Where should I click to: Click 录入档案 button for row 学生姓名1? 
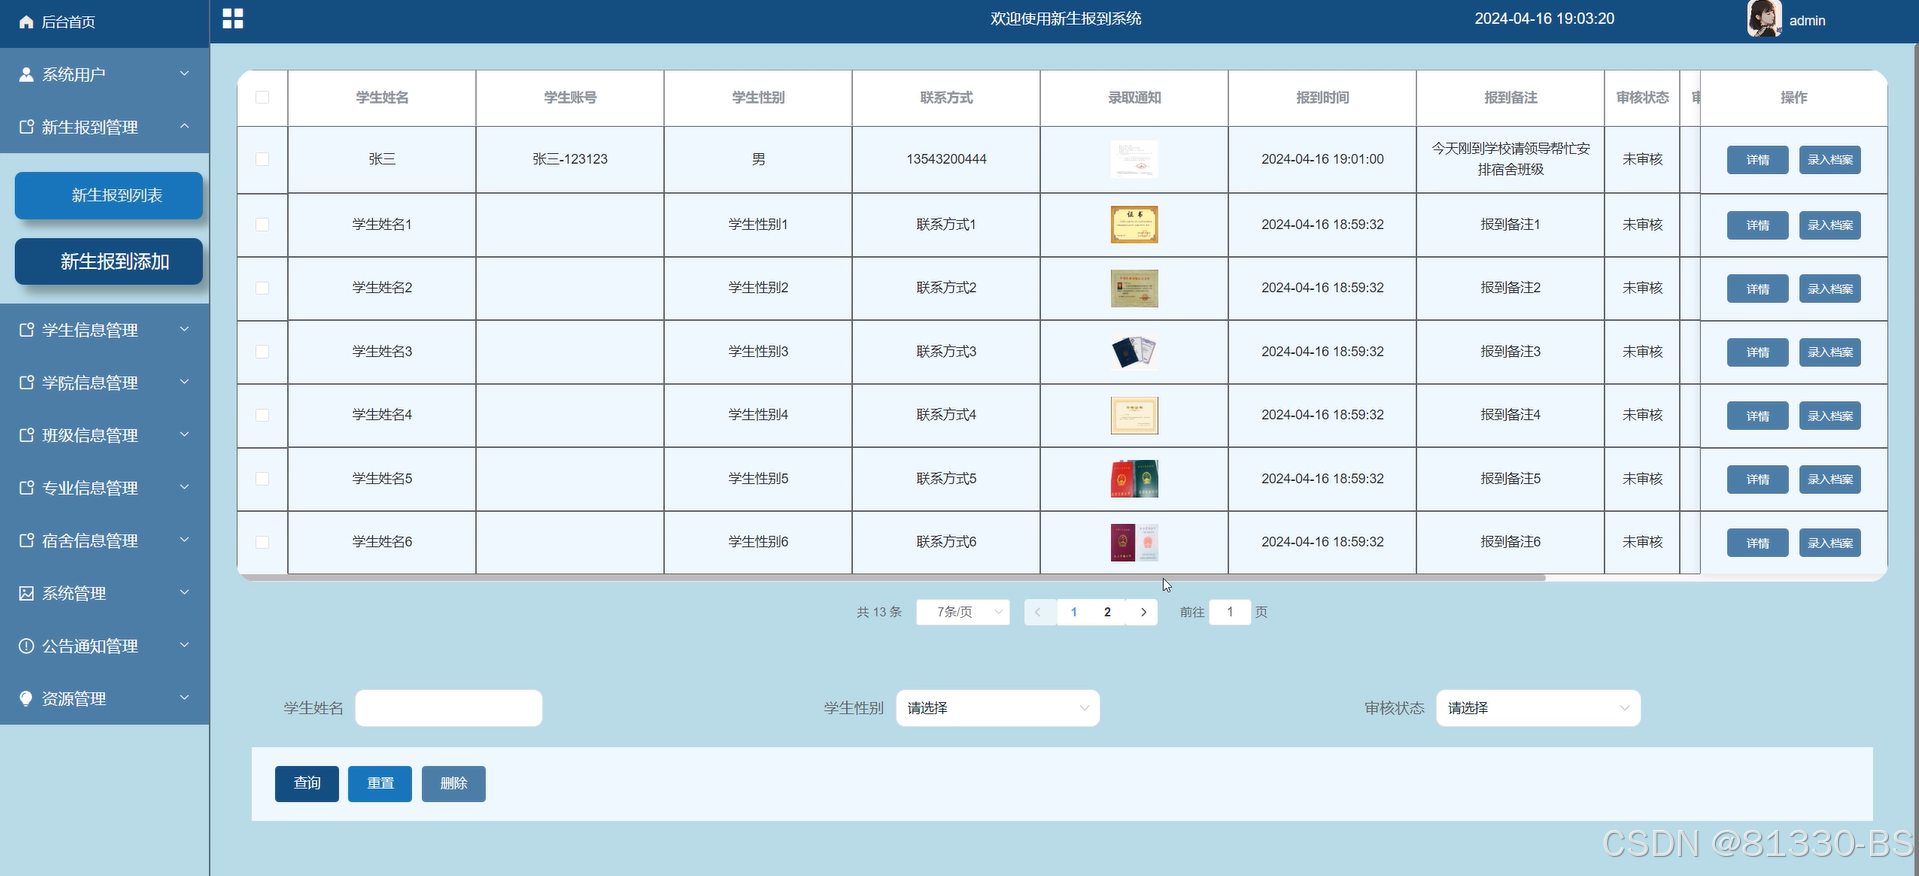pos(1830,225)
